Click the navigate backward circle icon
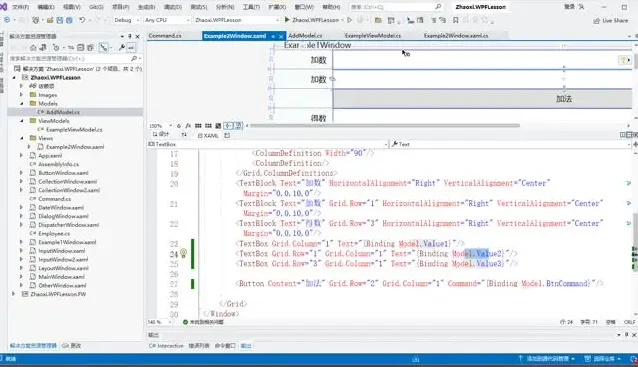 pyautogui.click(x=7, y=20)
